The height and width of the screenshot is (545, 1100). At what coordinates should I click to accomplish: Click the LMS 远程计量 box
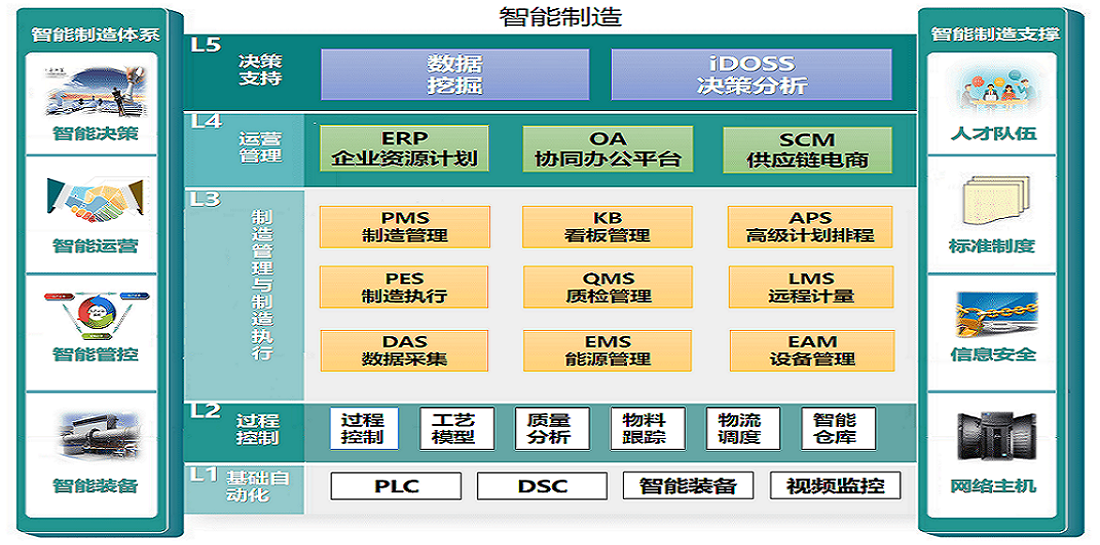coord(811,286)
